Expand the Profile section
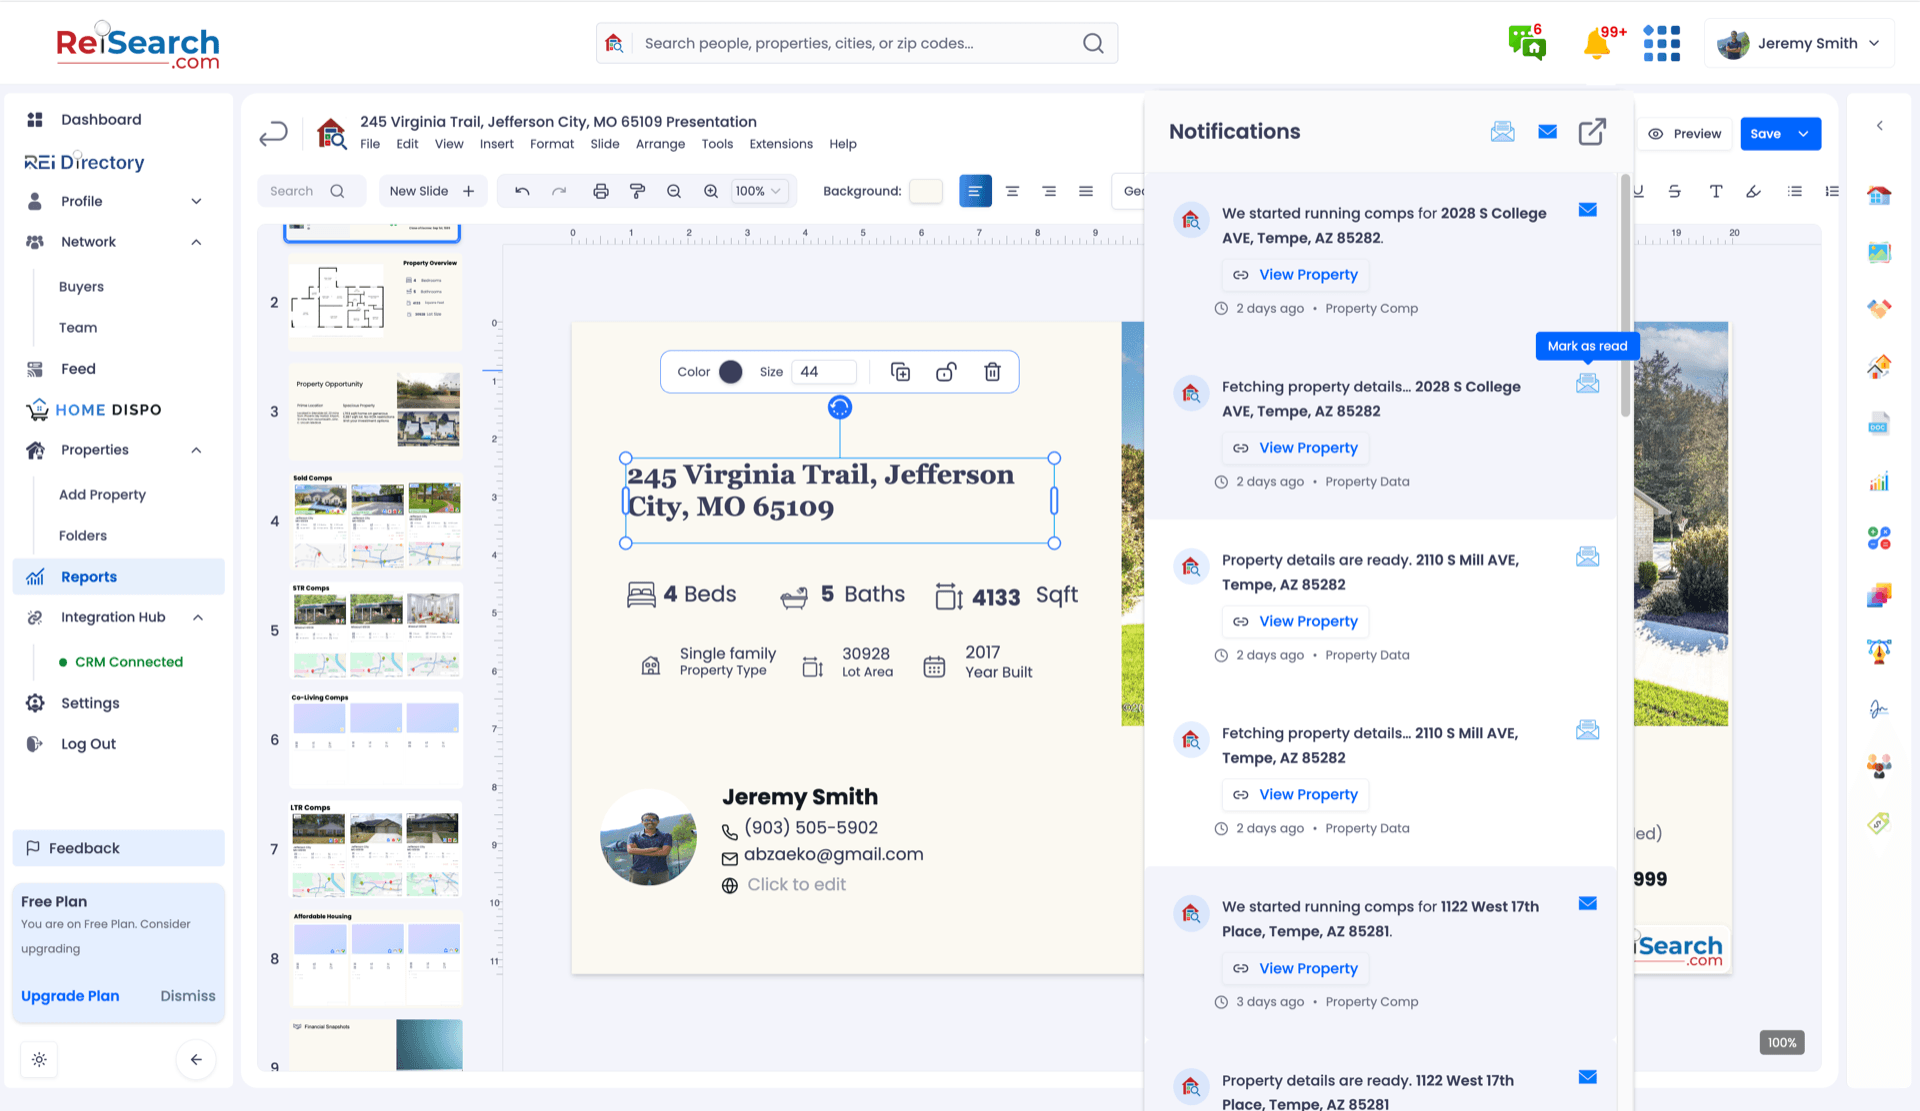 pyautogui.click(x=196, y=201)
